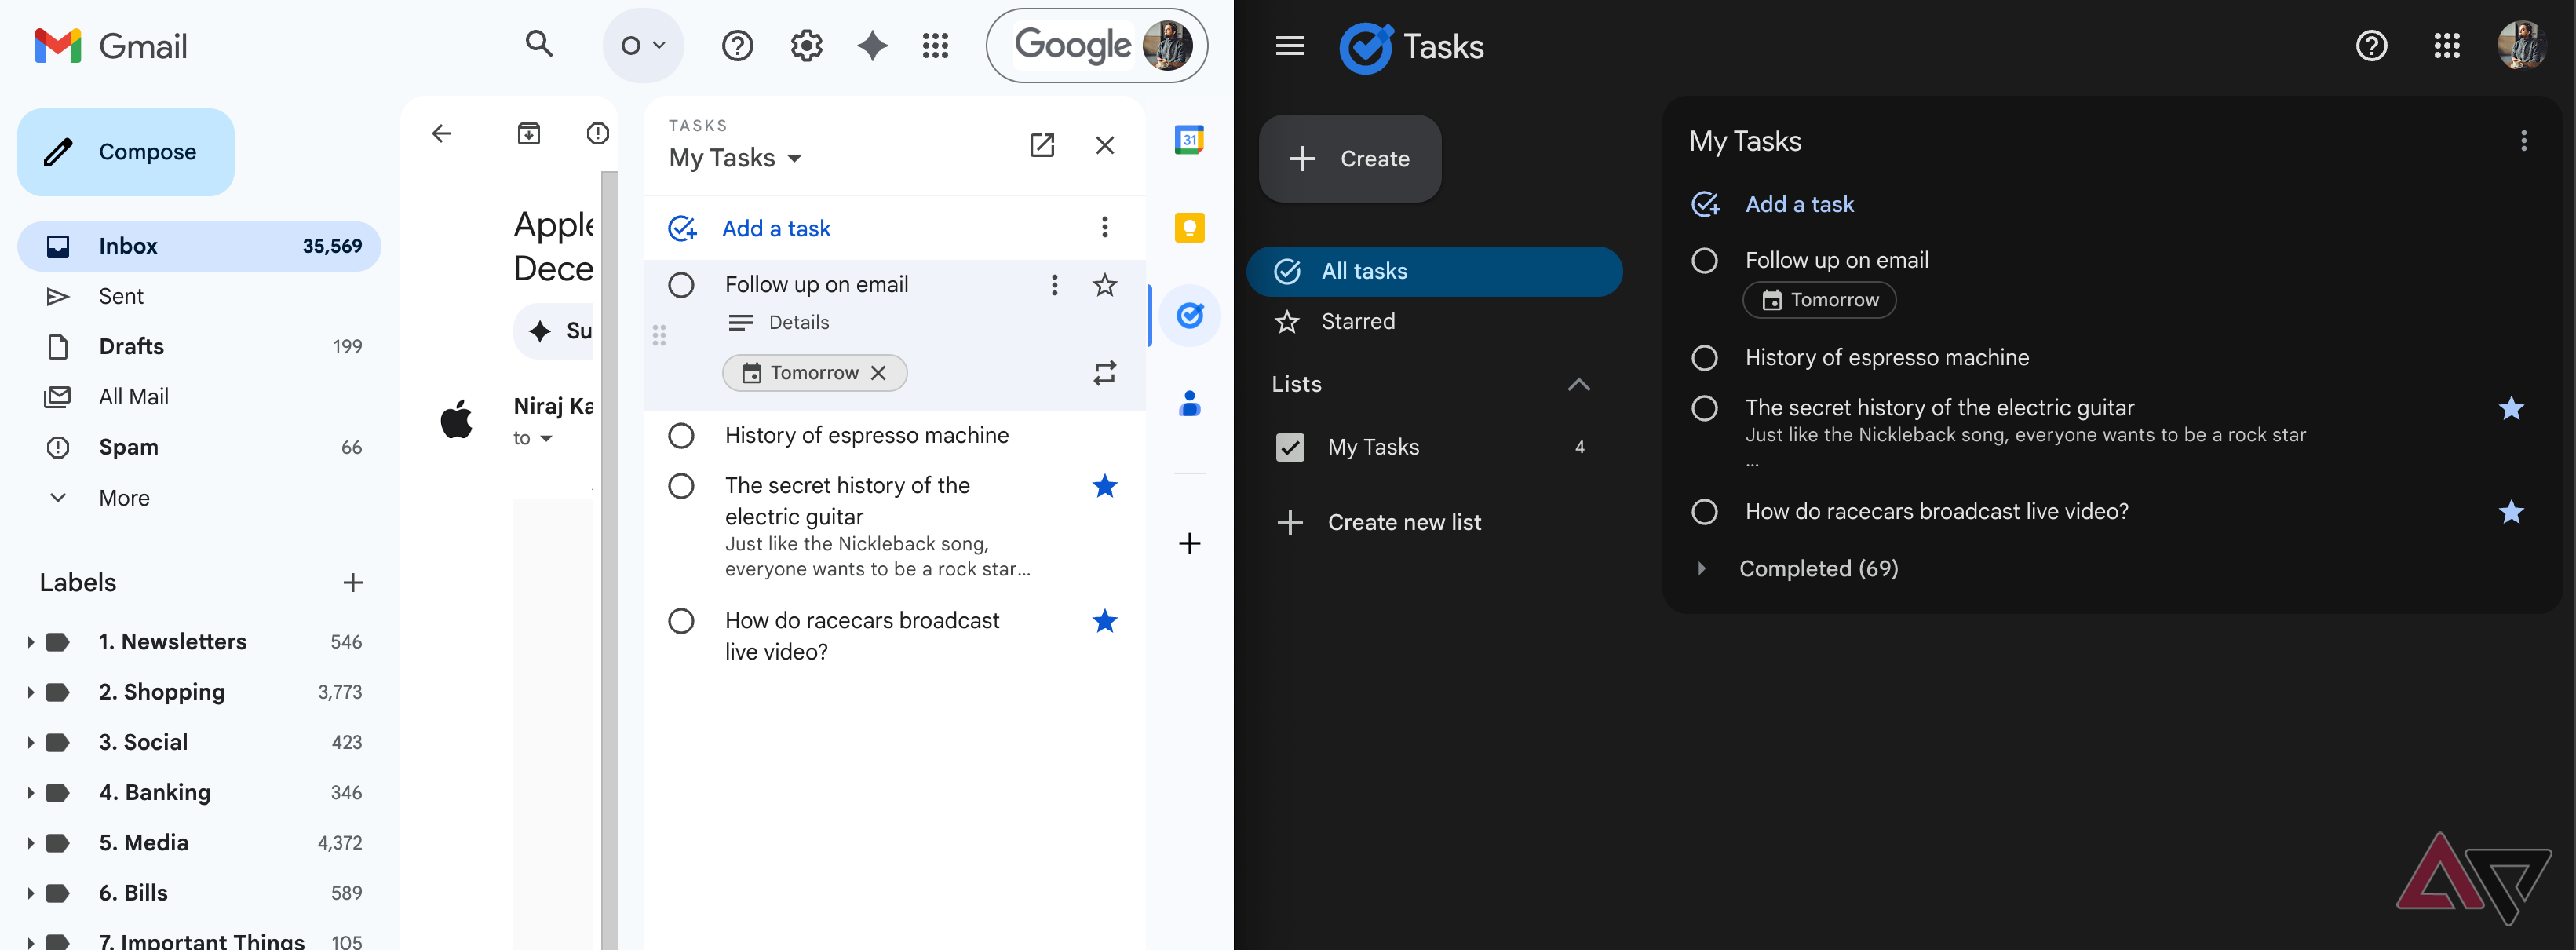
Task: Mark History of espresso machine complete in Gmail panel
Action: [681, 435]
